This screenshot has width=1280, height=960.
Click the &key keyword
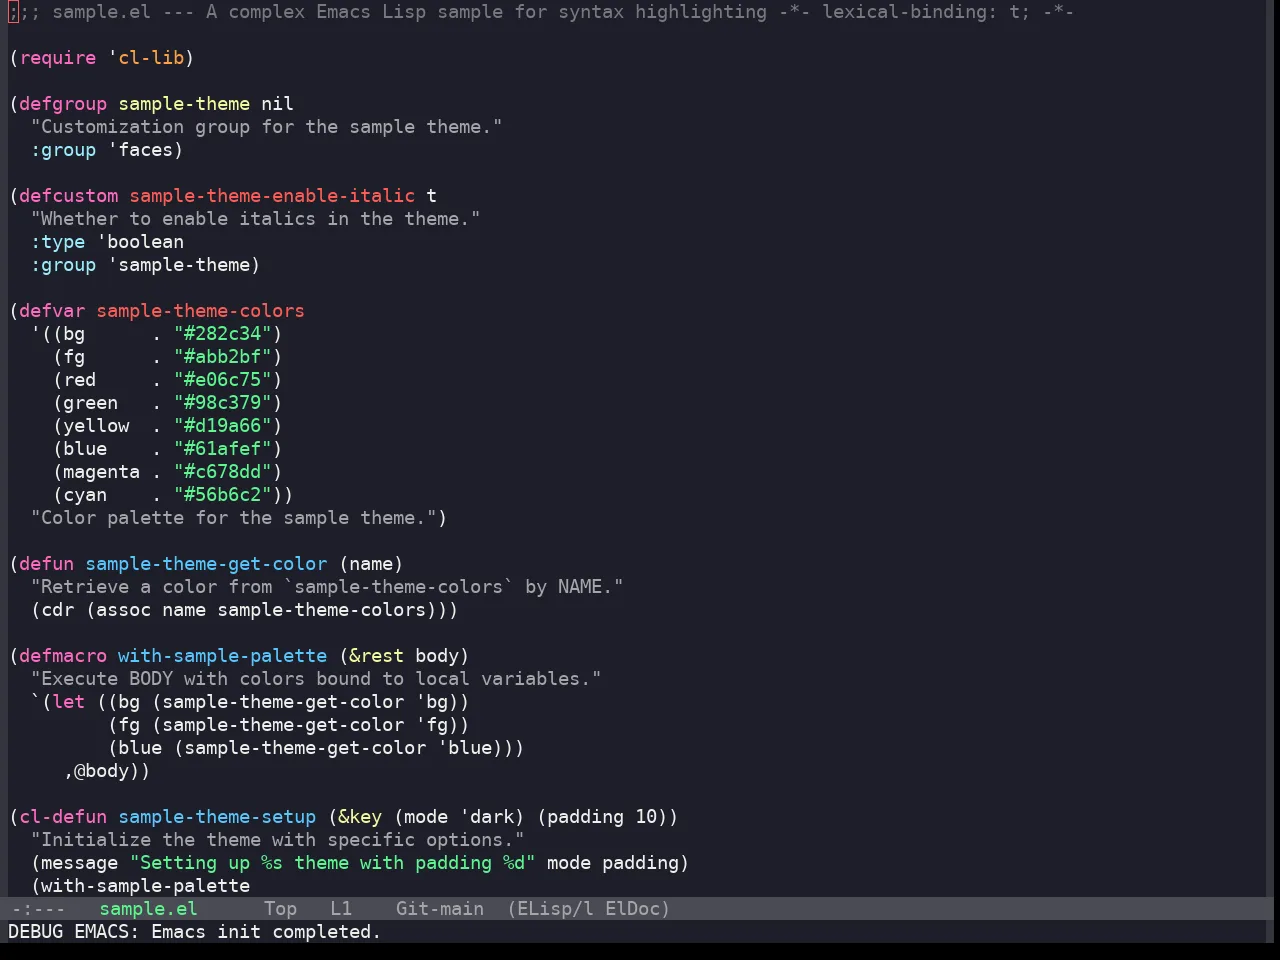click(x=360, y=816)
